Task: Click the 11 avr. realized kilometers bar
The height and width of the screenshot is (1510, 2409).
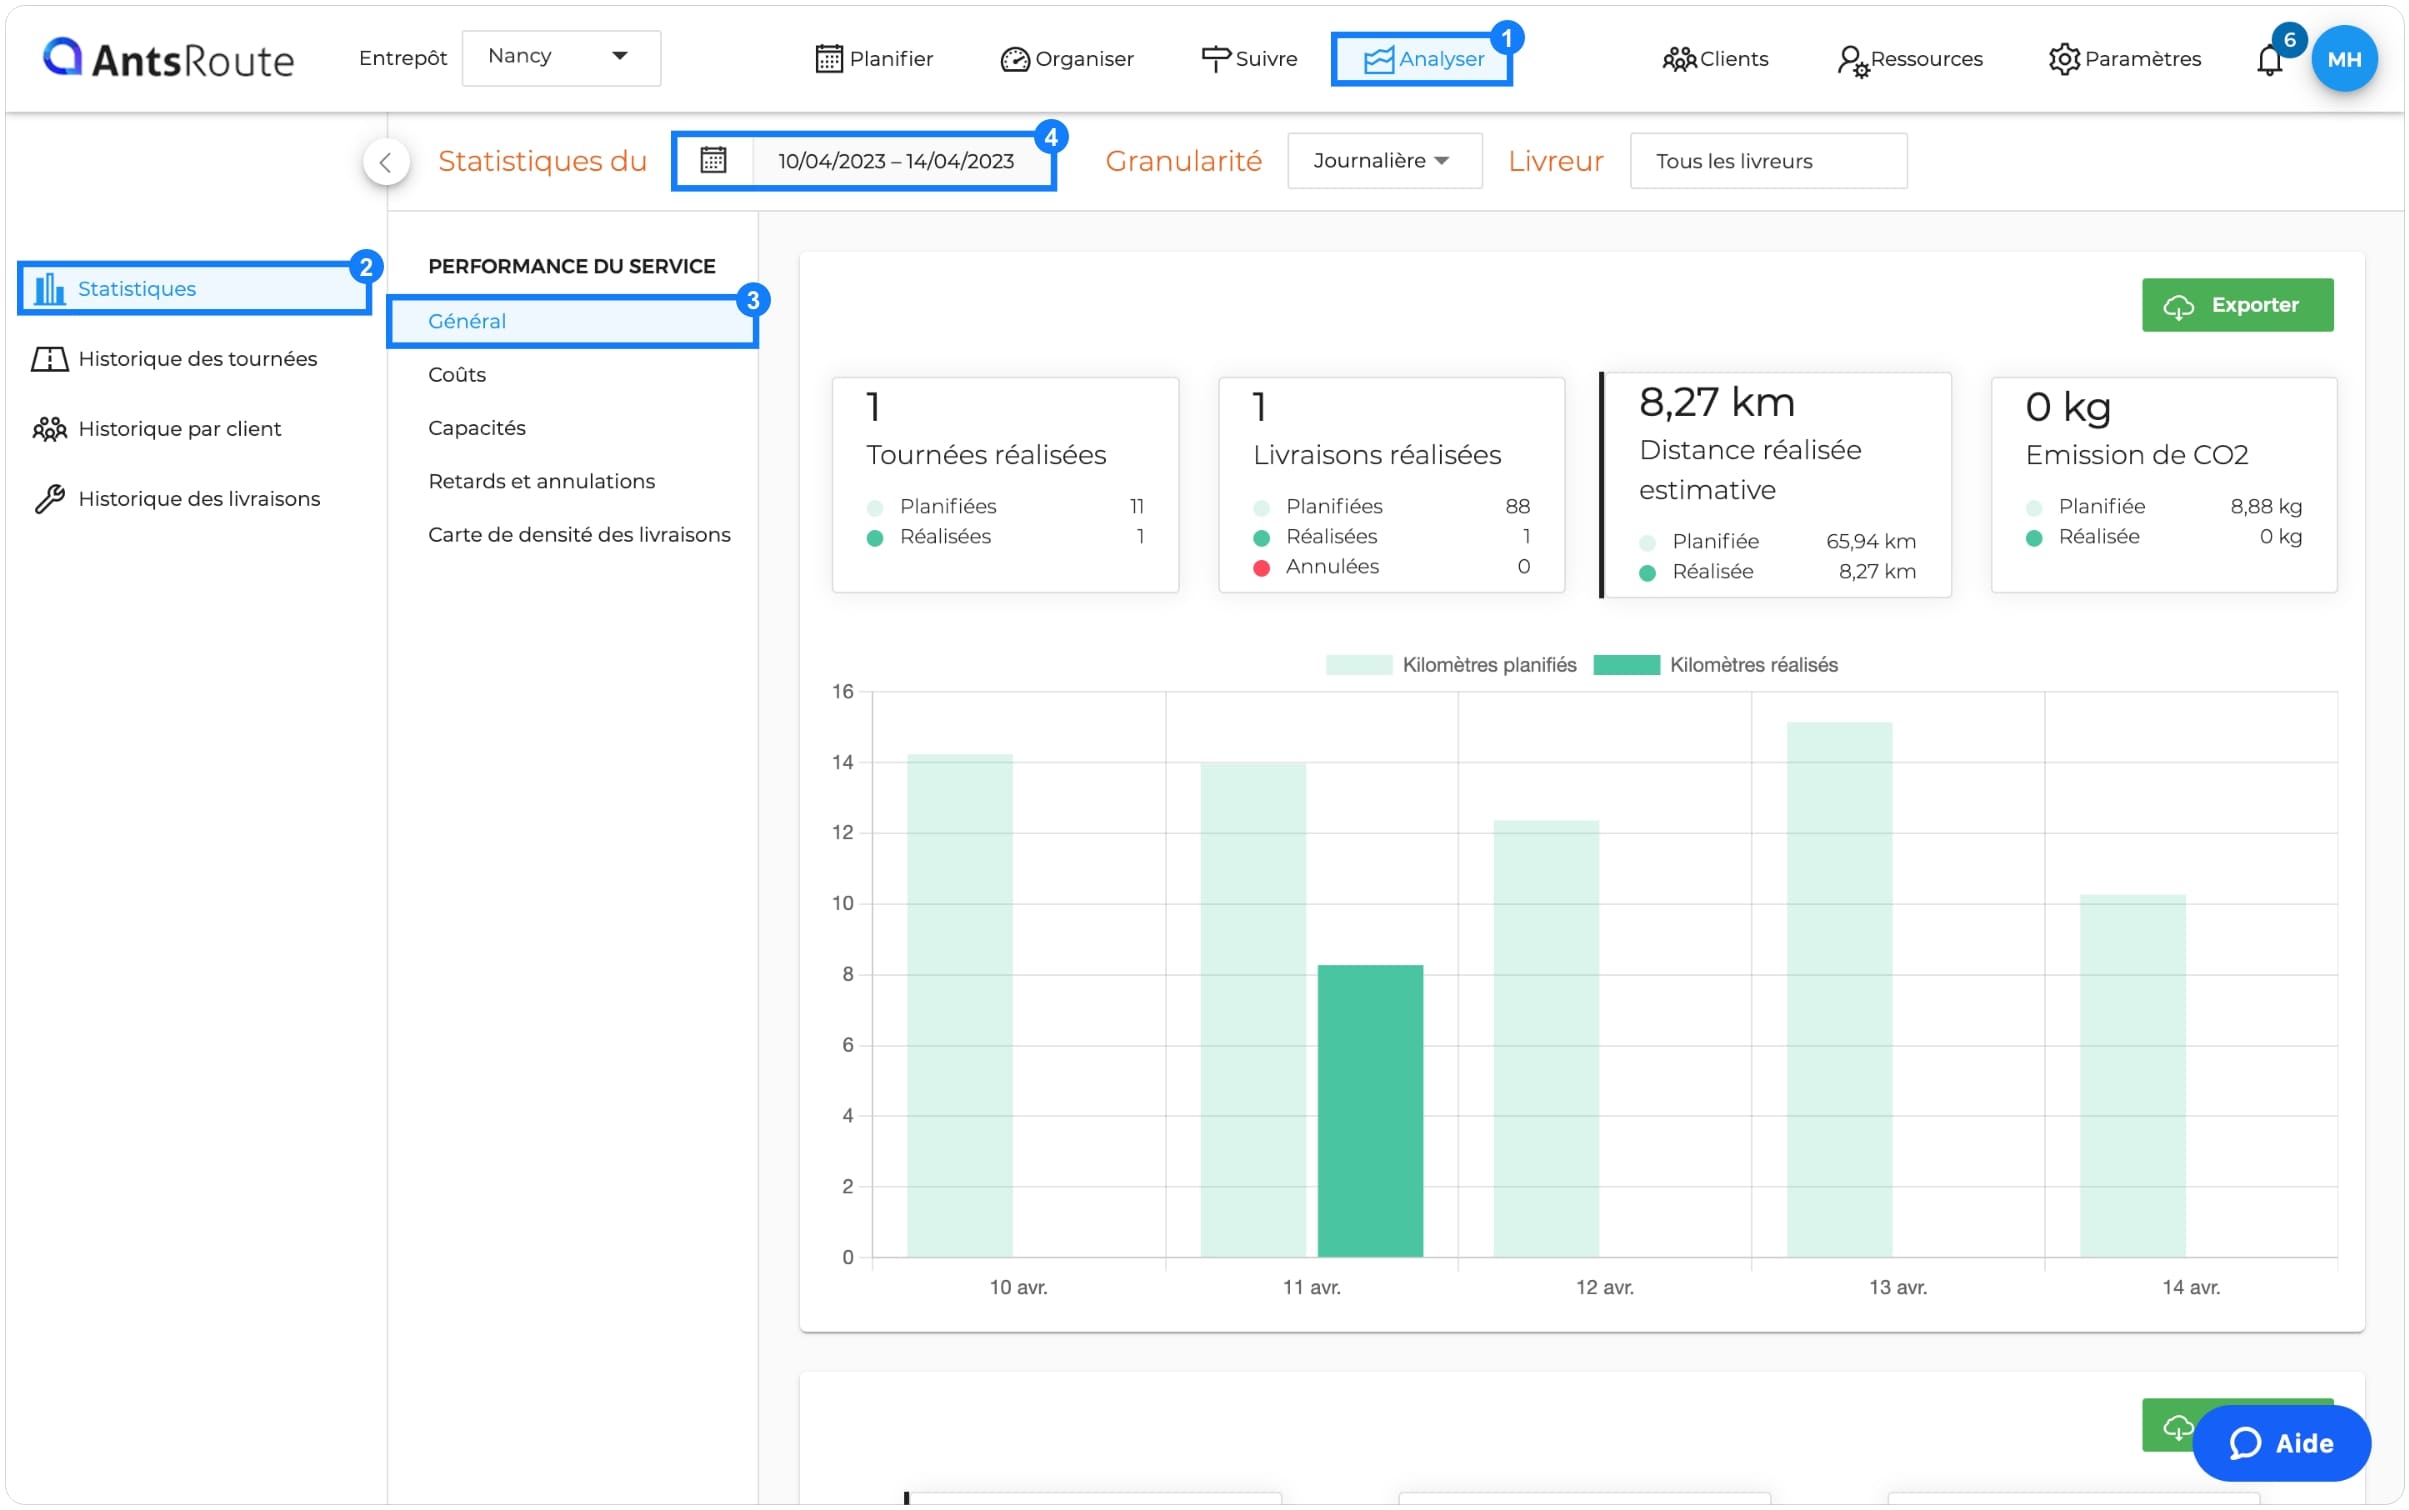Action: 1369,1111
